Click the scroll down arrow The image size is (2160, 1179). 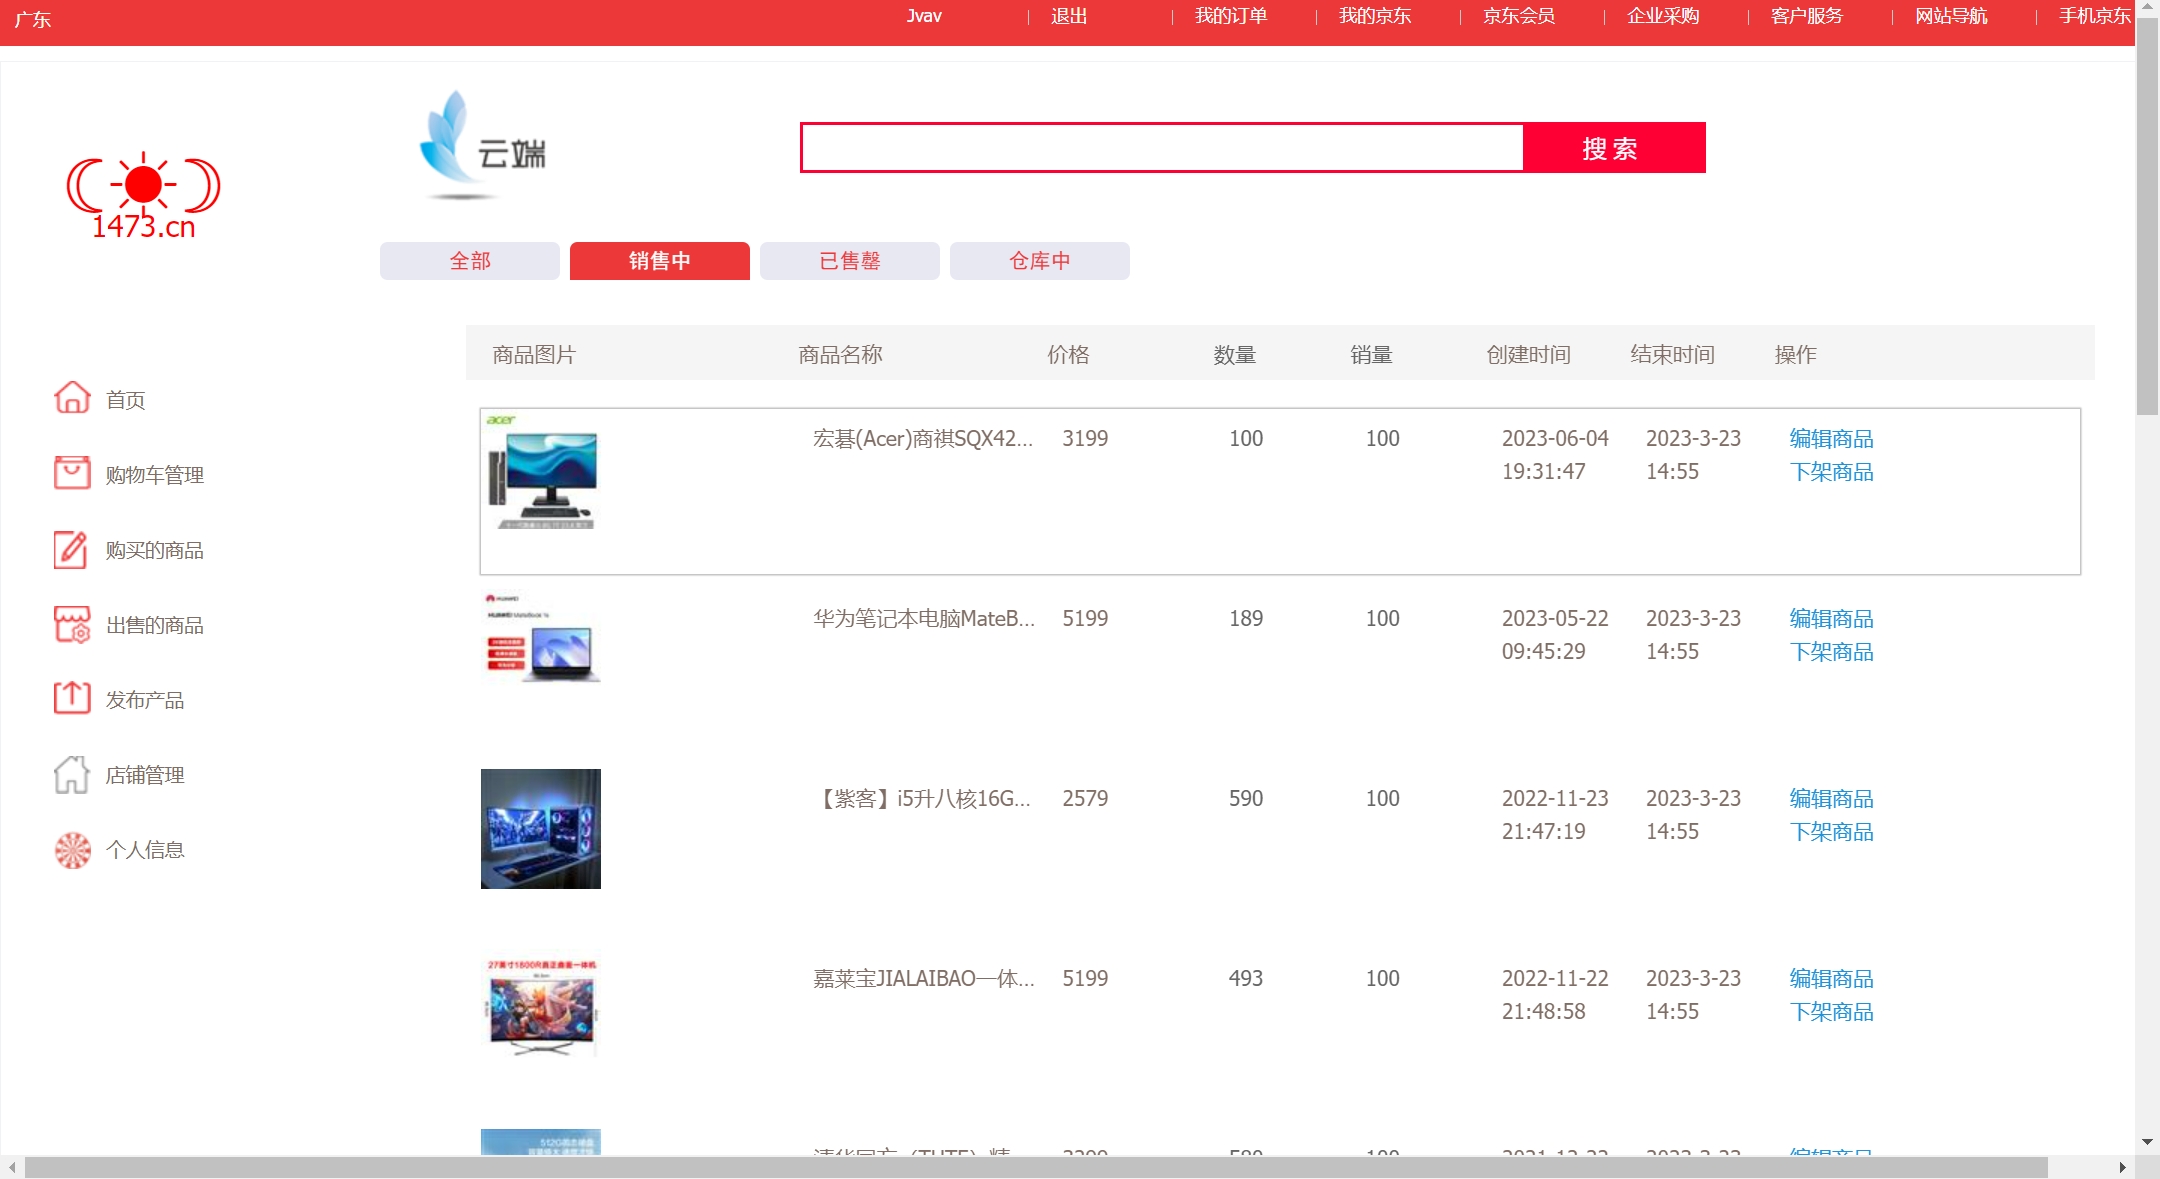tap(2147, 1142)
